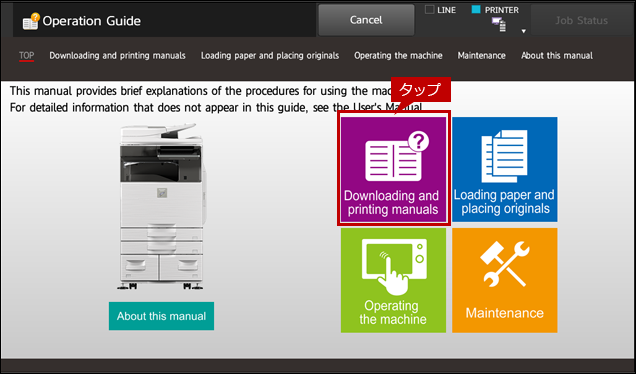This screenshot has width=636, height=374.
Task: Click the teal About this manual button
Action: (161, 316)
